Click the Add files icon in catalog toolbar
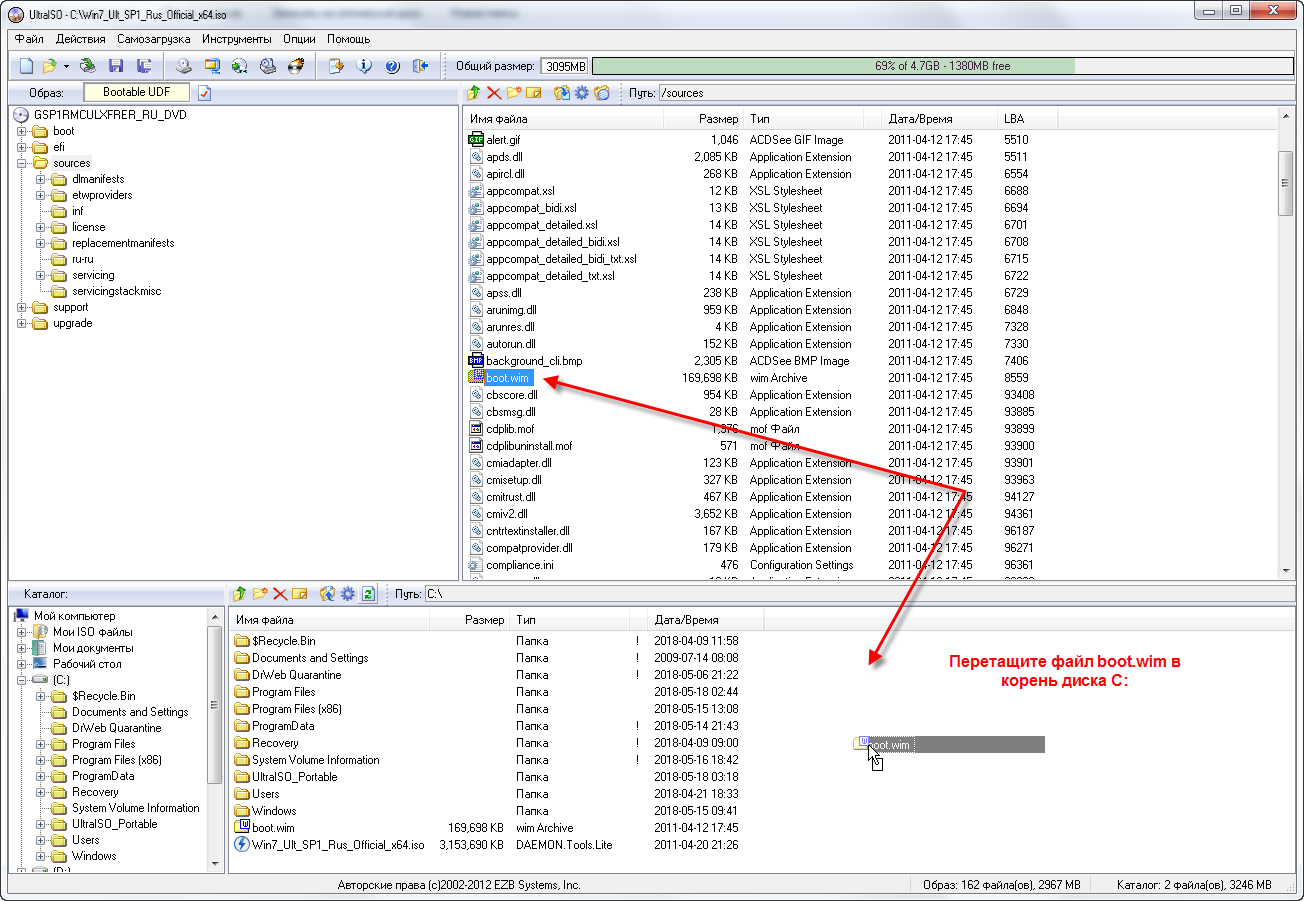The image size is (1304, 901). (327, 594)
